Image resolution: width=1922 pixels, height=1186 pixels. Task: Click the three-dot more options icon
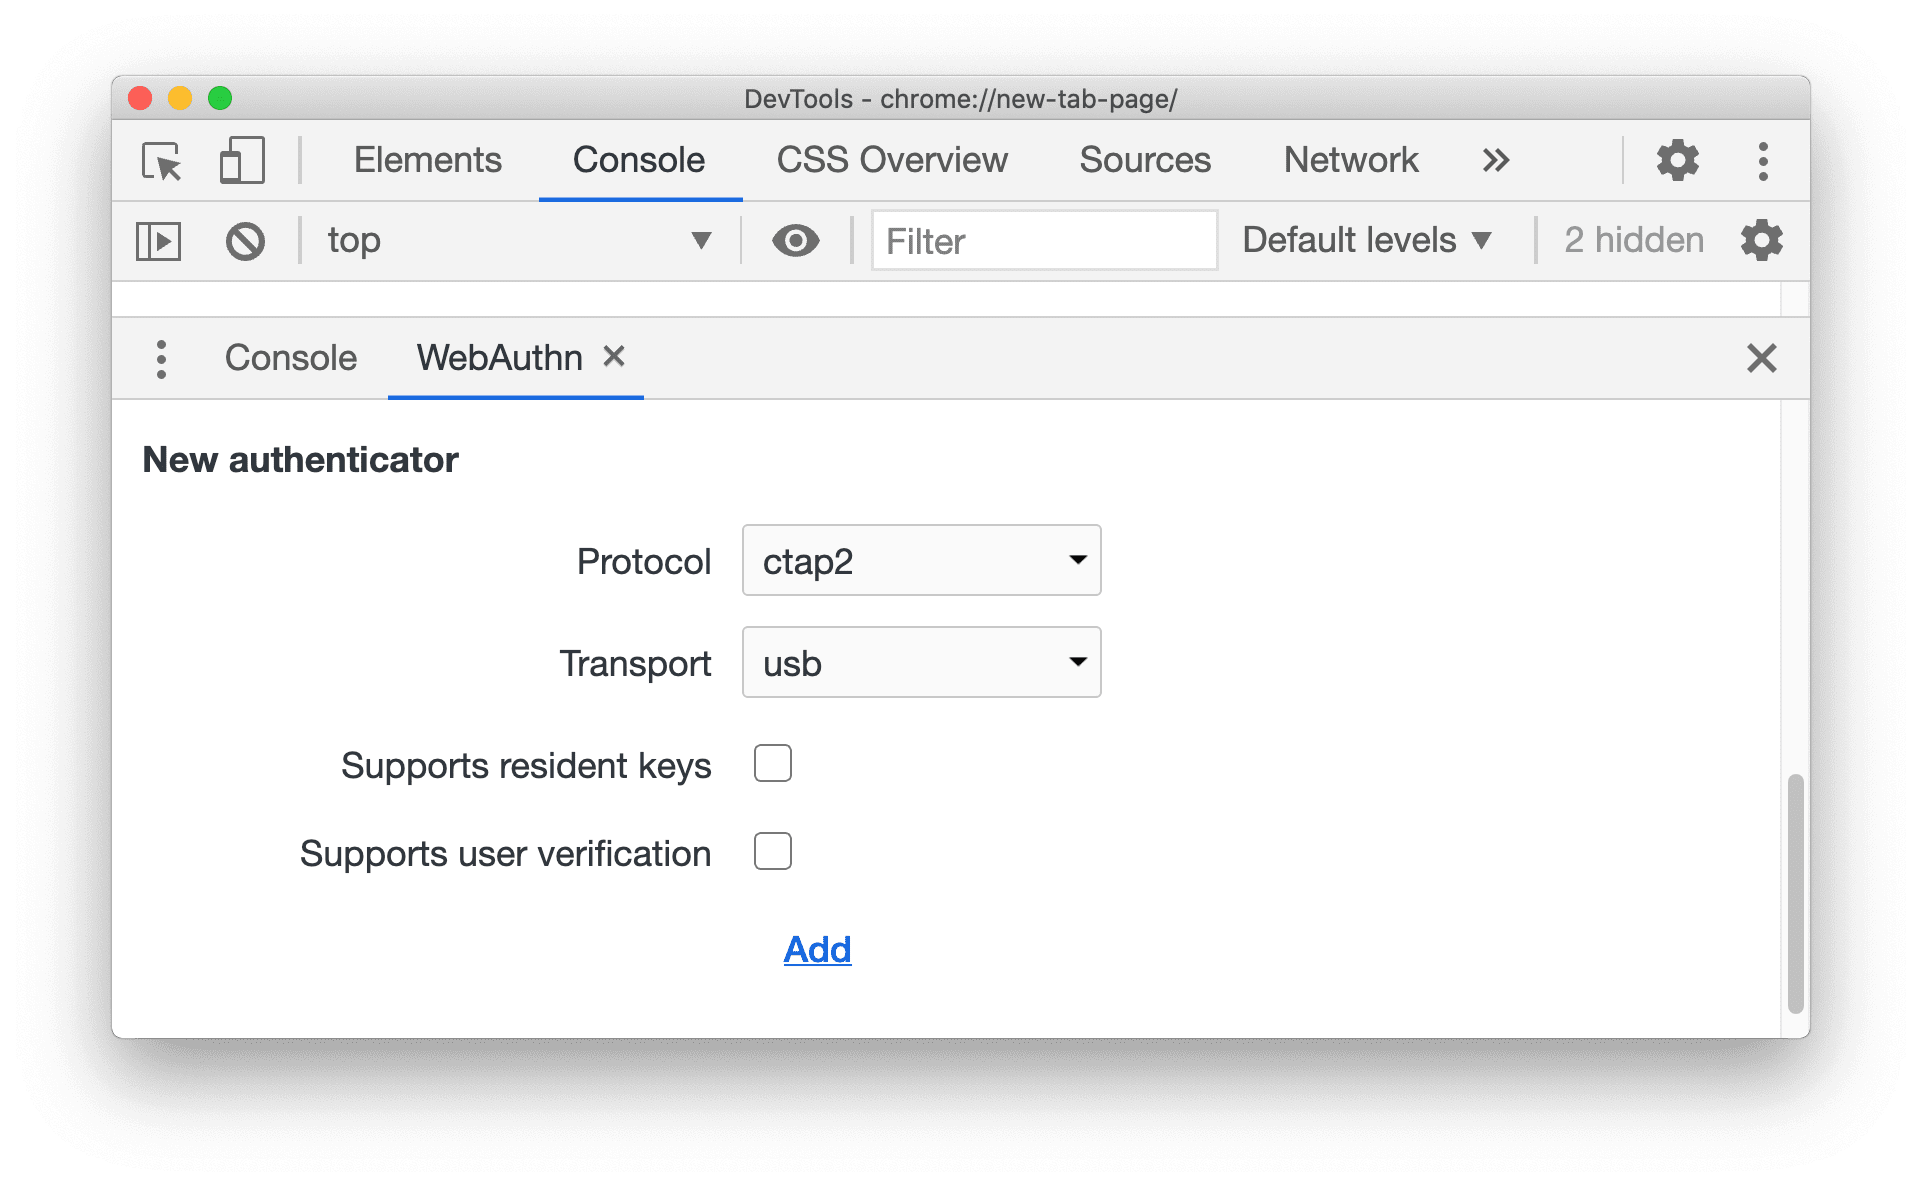pyautogui.click(x=1764, y=158)
